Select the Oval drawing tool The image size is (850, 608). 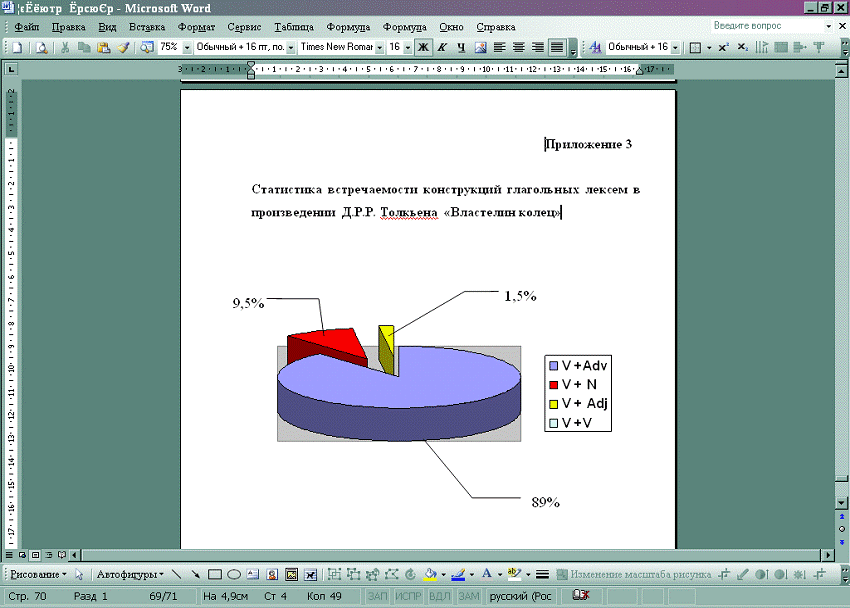click(x=233, y=575)
